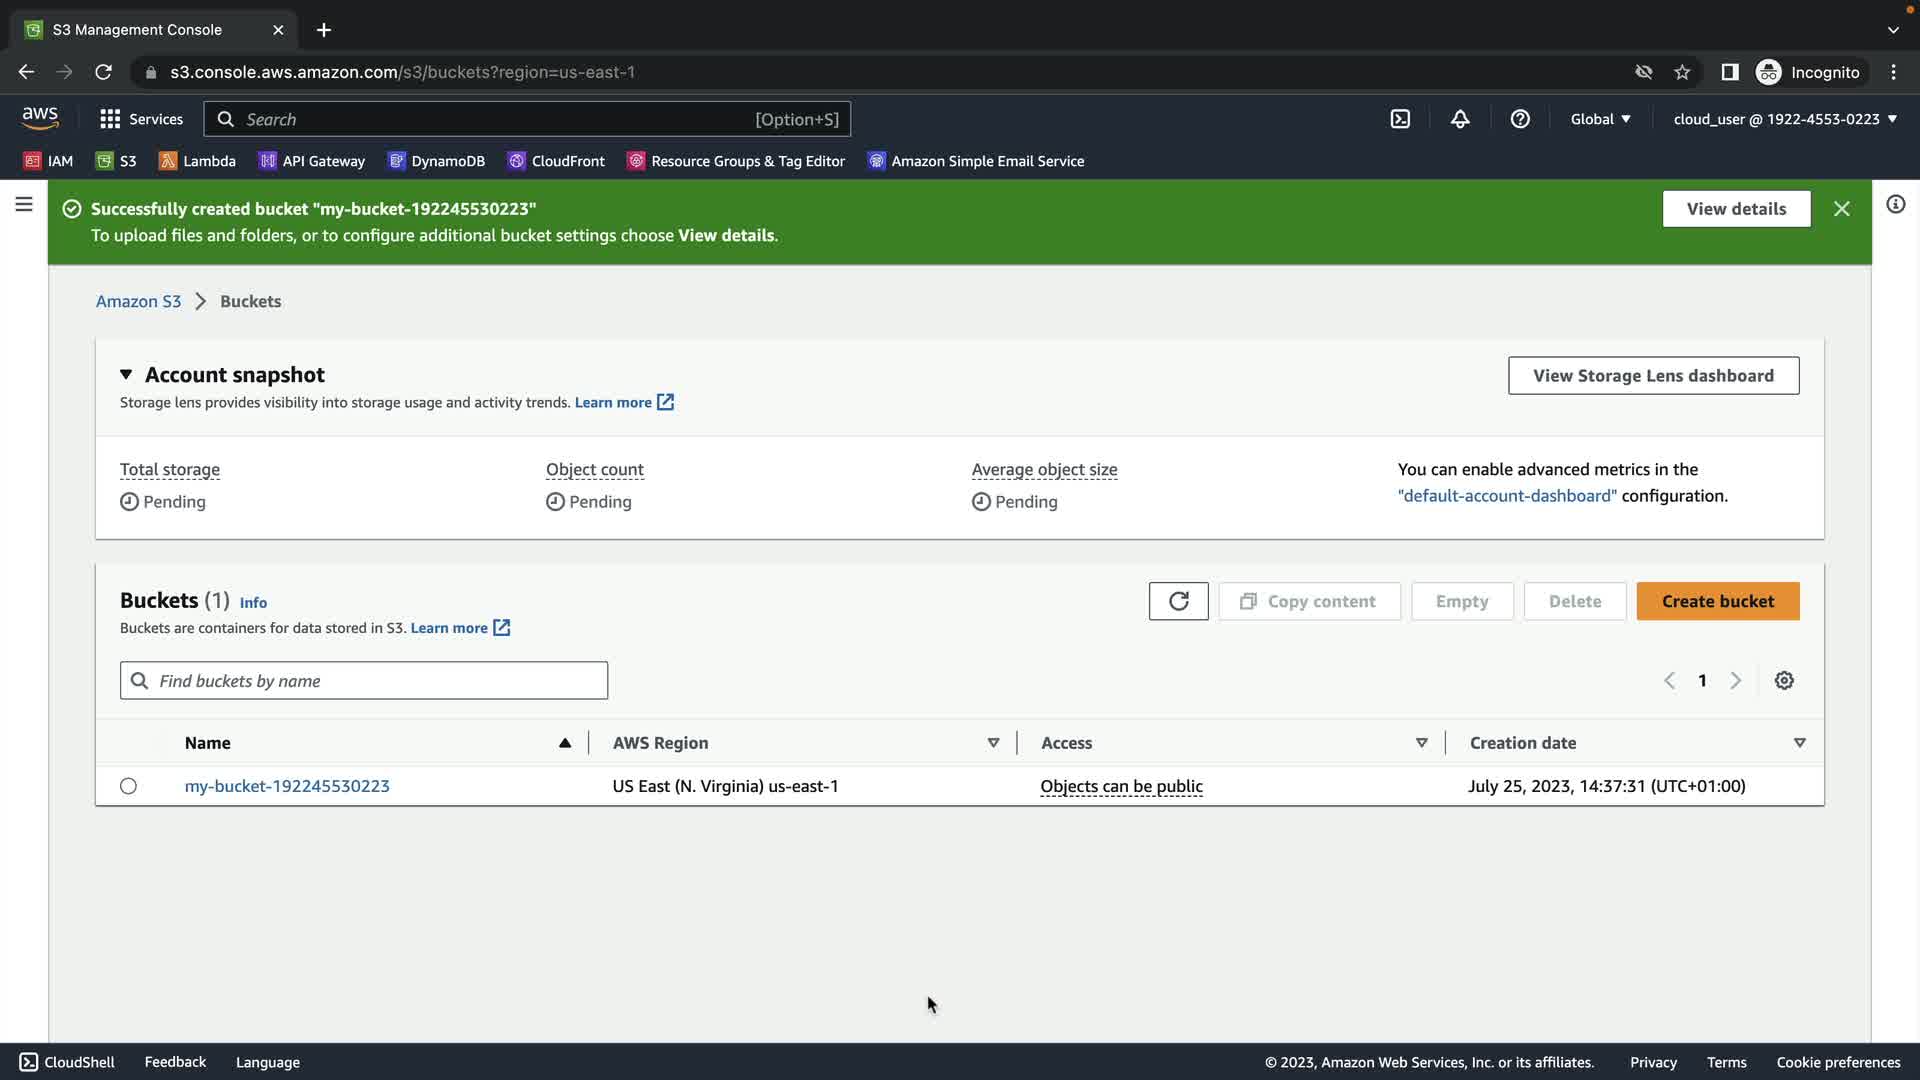Open table preferences gear icon
1920x1080 pixels.
pos(1784,681)
